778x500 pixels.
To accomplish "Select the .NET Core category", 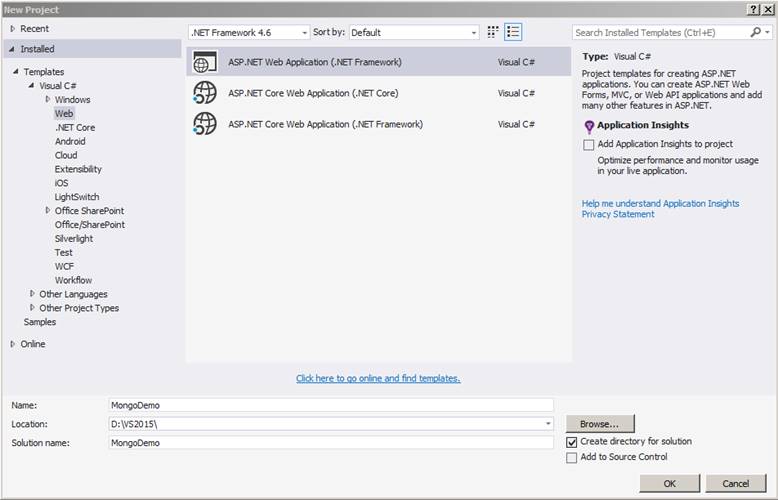I will pyautogui.click(x=75, y=127).
